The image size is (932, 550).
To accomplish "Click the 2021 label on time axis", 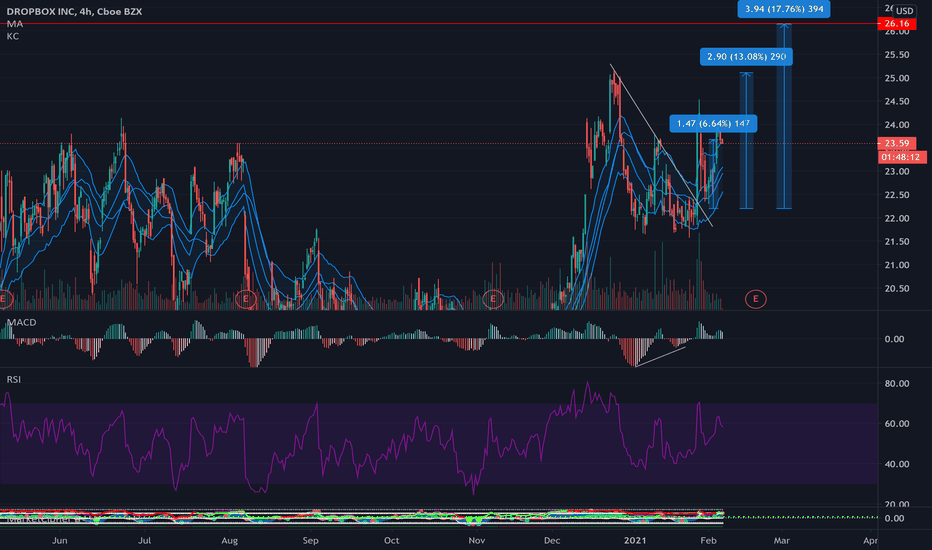I will (x=635, y=540).
